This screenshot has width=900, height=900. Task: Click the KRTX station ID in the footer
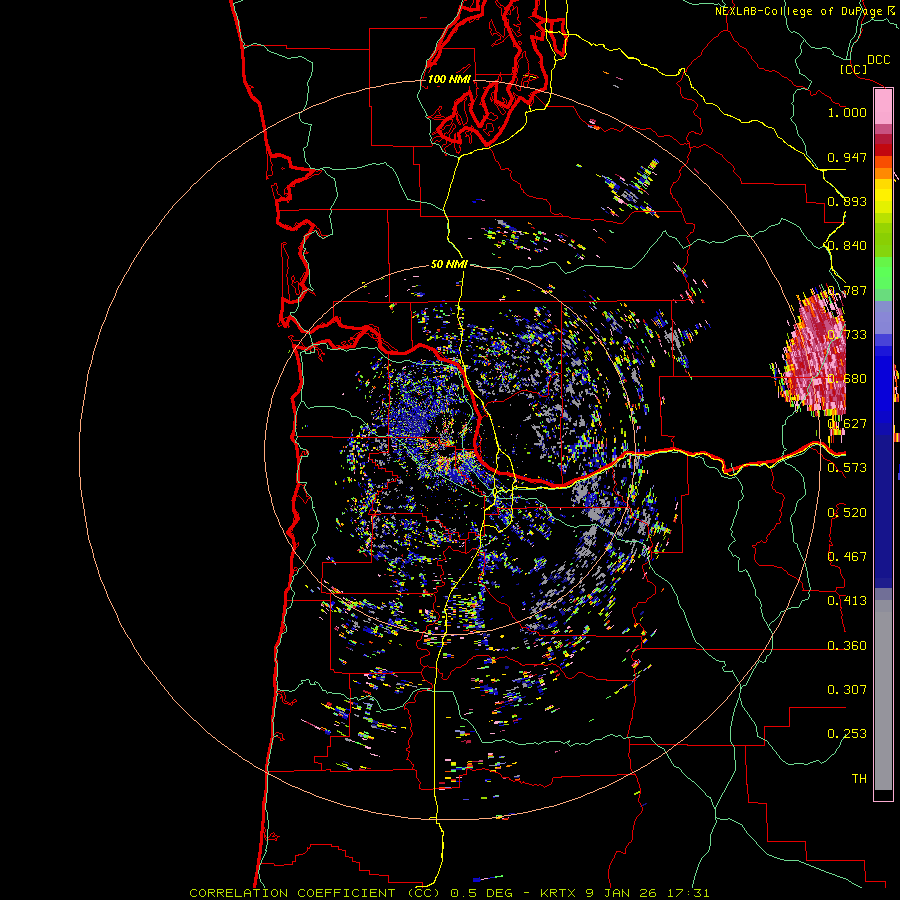pyautogui.click(x=559, y=893)
